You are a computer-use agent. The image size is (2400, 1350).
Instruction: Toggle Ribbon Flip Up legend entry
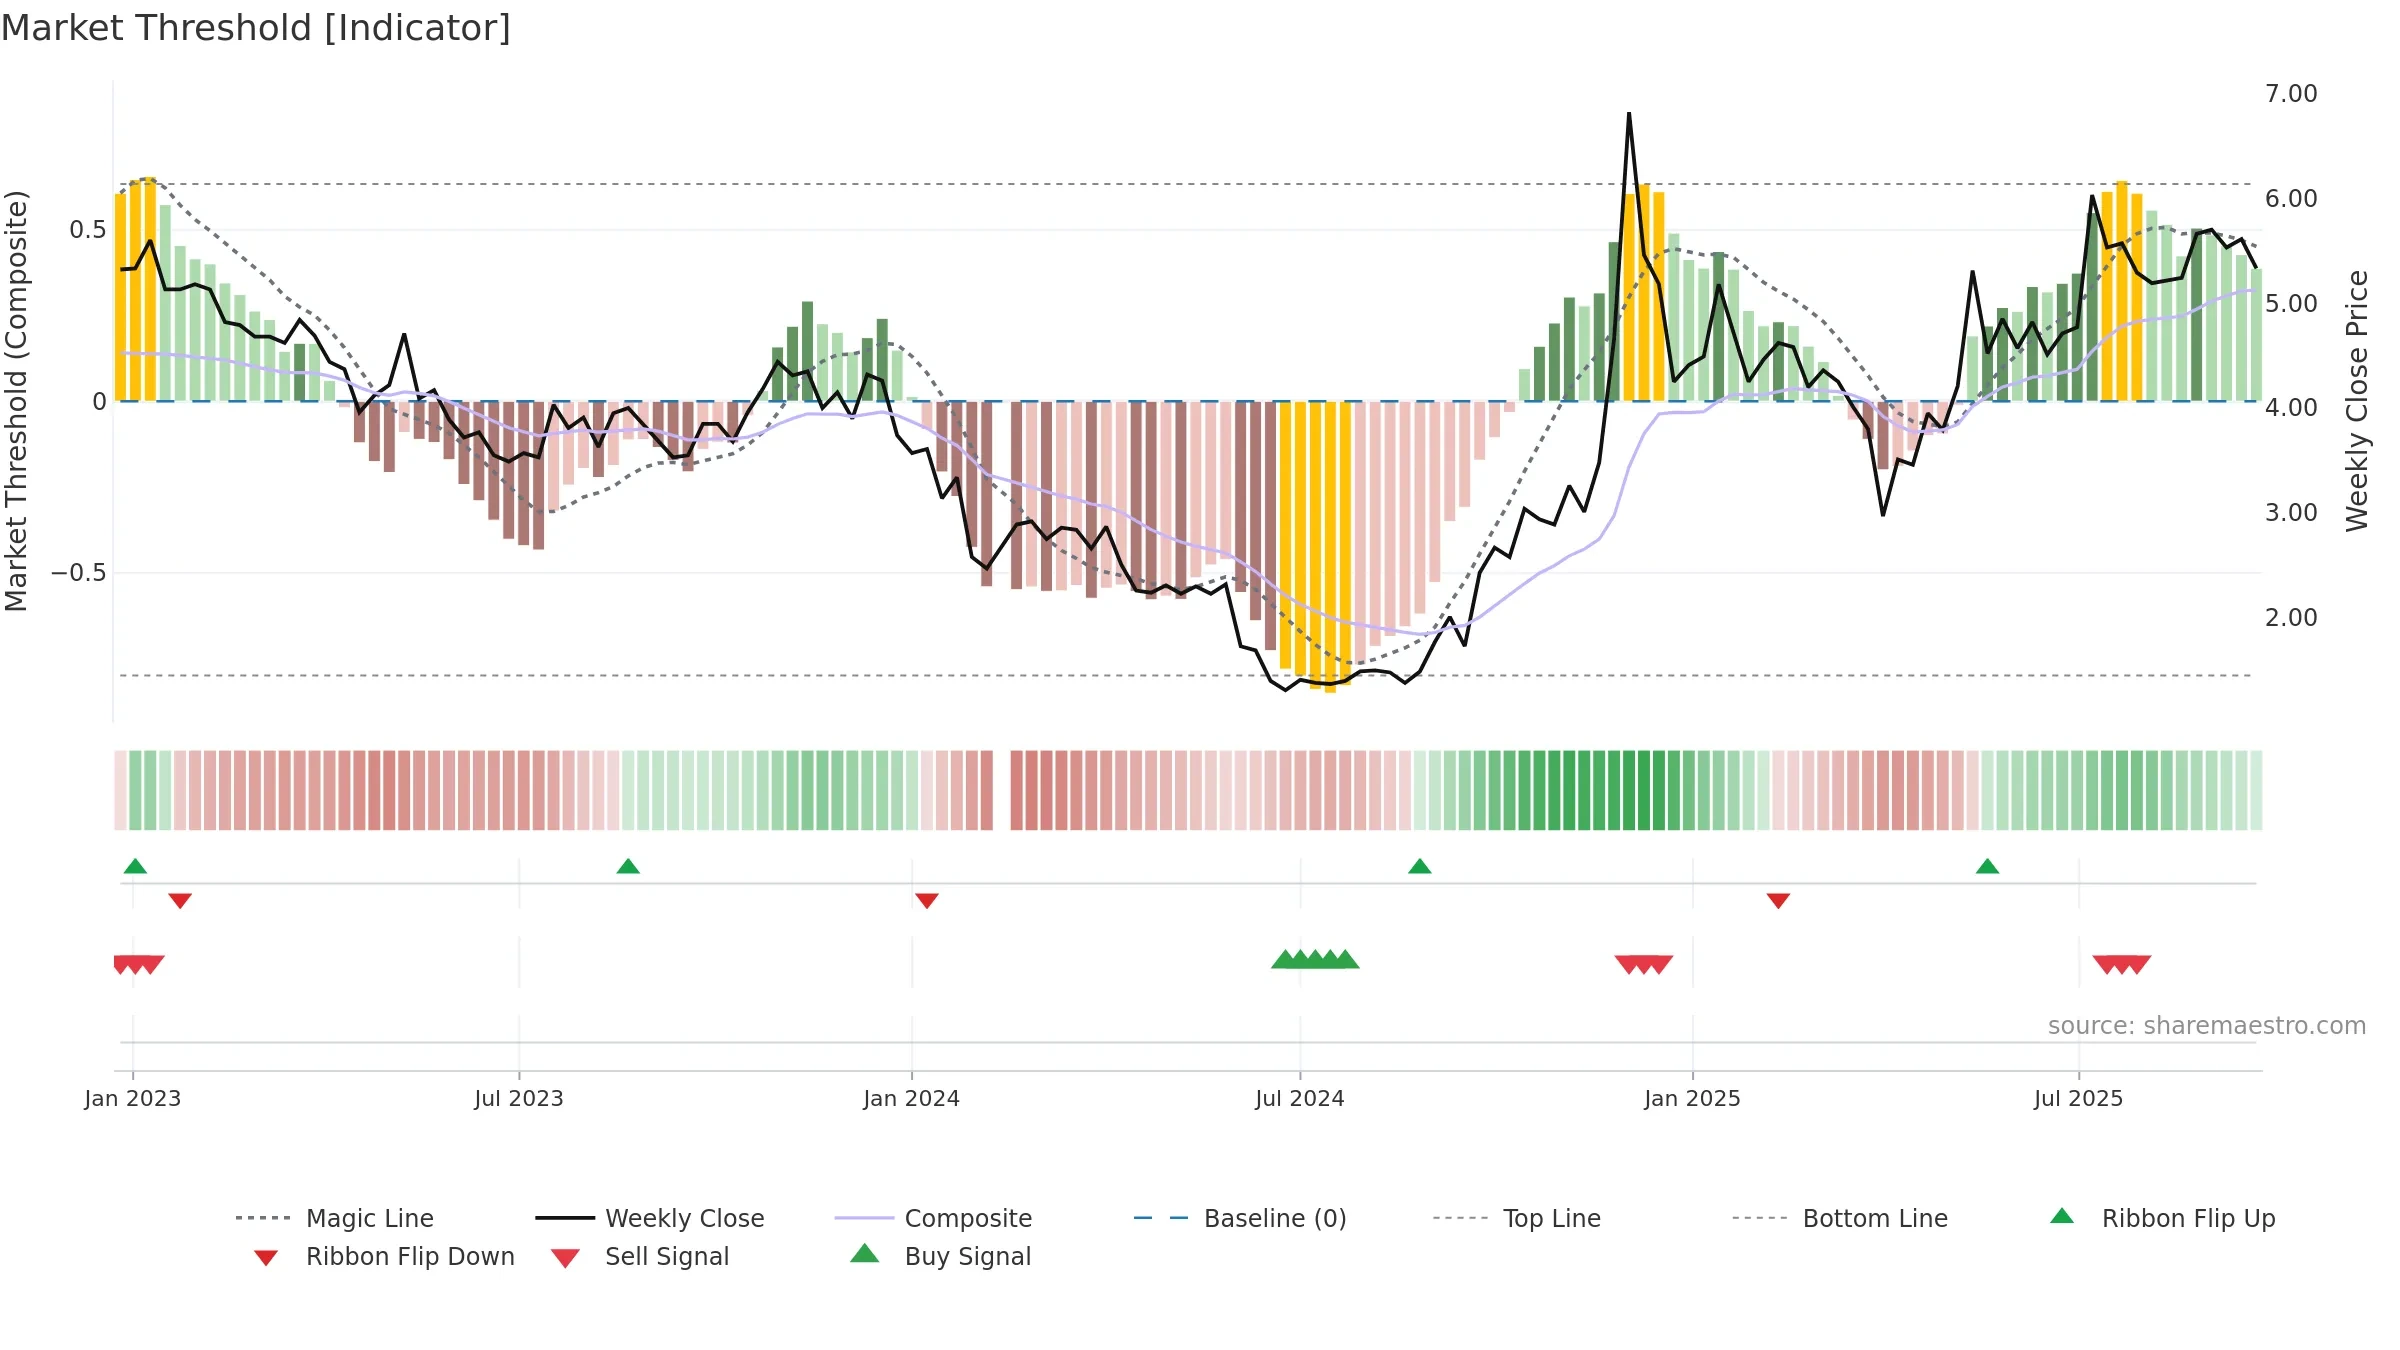point(2162,1218)
